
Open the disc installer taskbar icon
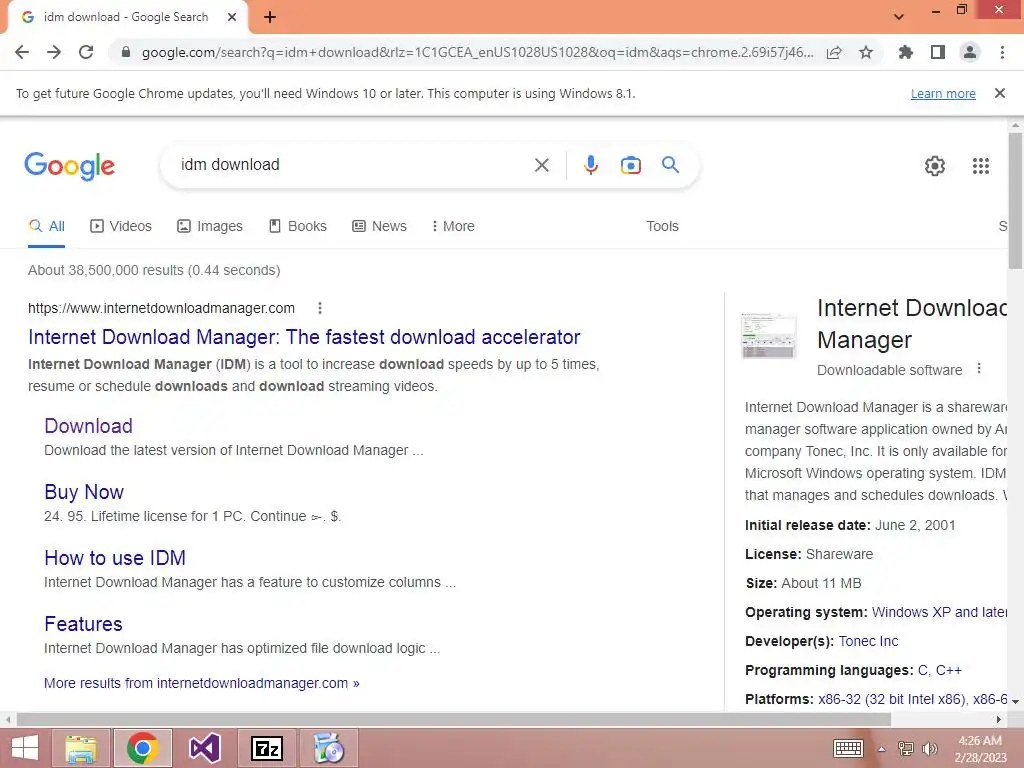point(329,748)
